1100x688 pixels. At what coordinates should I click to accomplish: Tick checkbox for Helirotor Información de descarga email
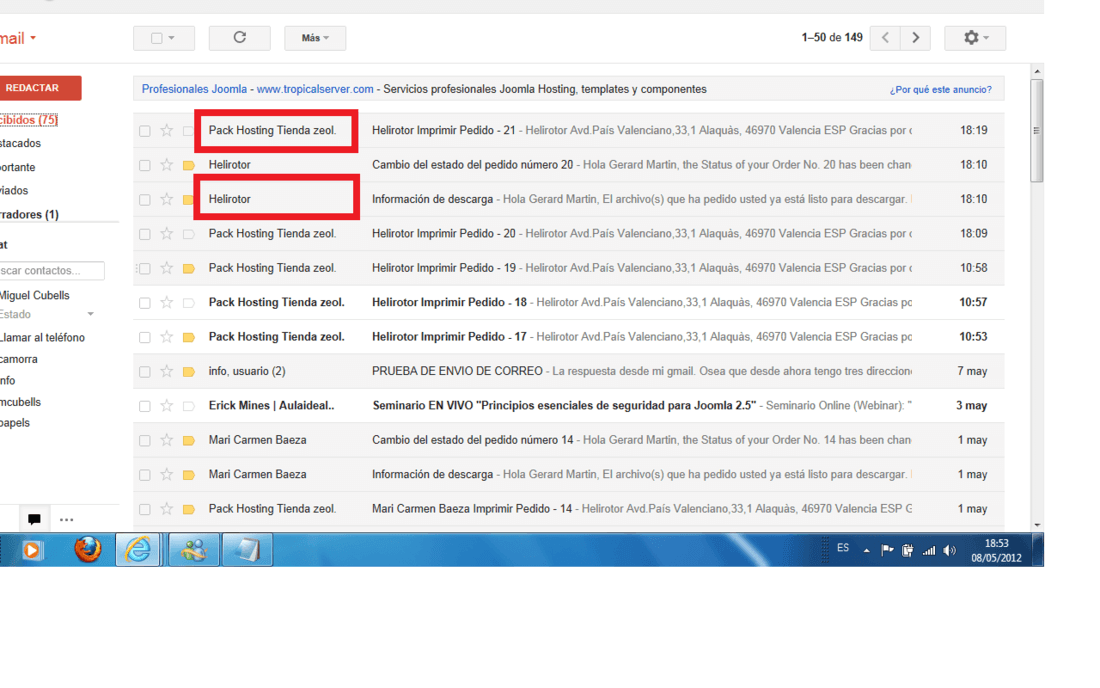coord(145,200)
